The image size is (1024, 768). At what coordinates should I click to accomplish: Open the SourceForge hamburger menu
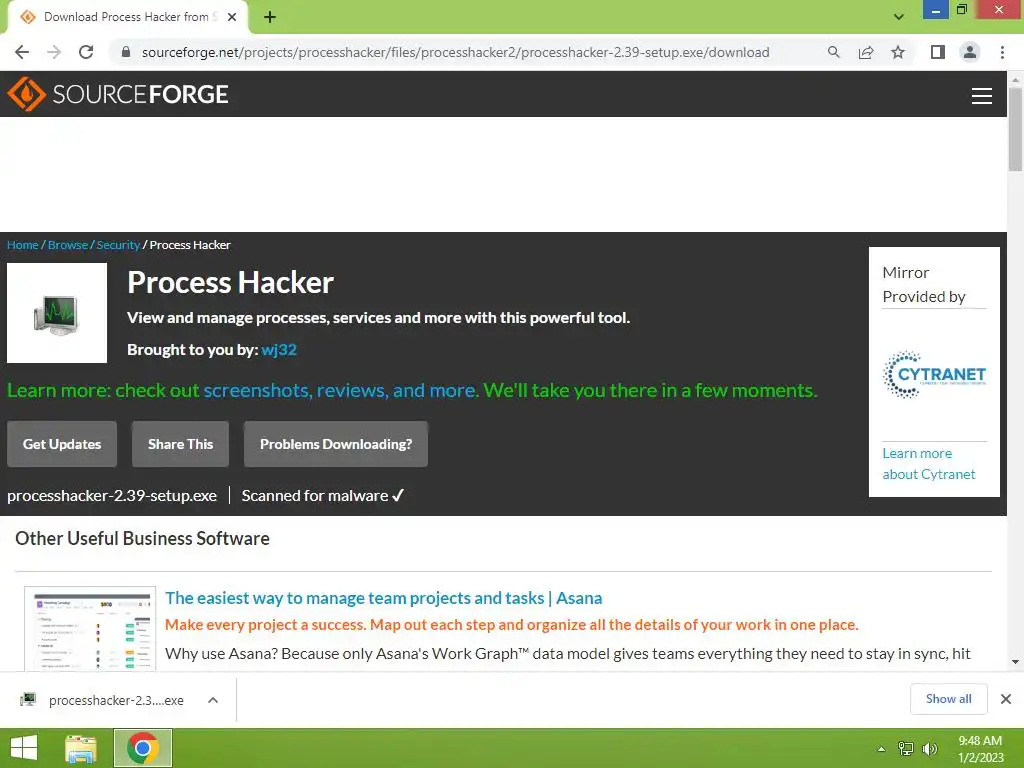point(981,95)
